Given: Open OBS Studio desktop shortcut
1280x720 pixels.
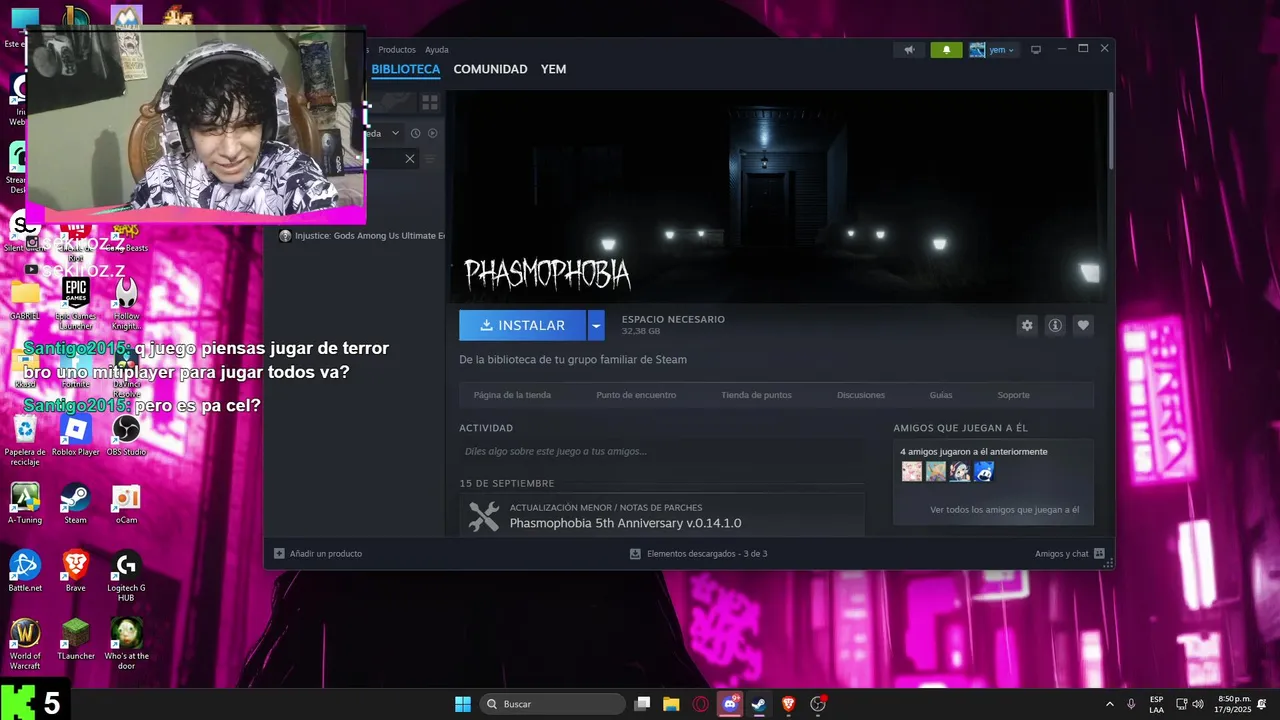Looking at the screenshot, I should click(126, 436).
